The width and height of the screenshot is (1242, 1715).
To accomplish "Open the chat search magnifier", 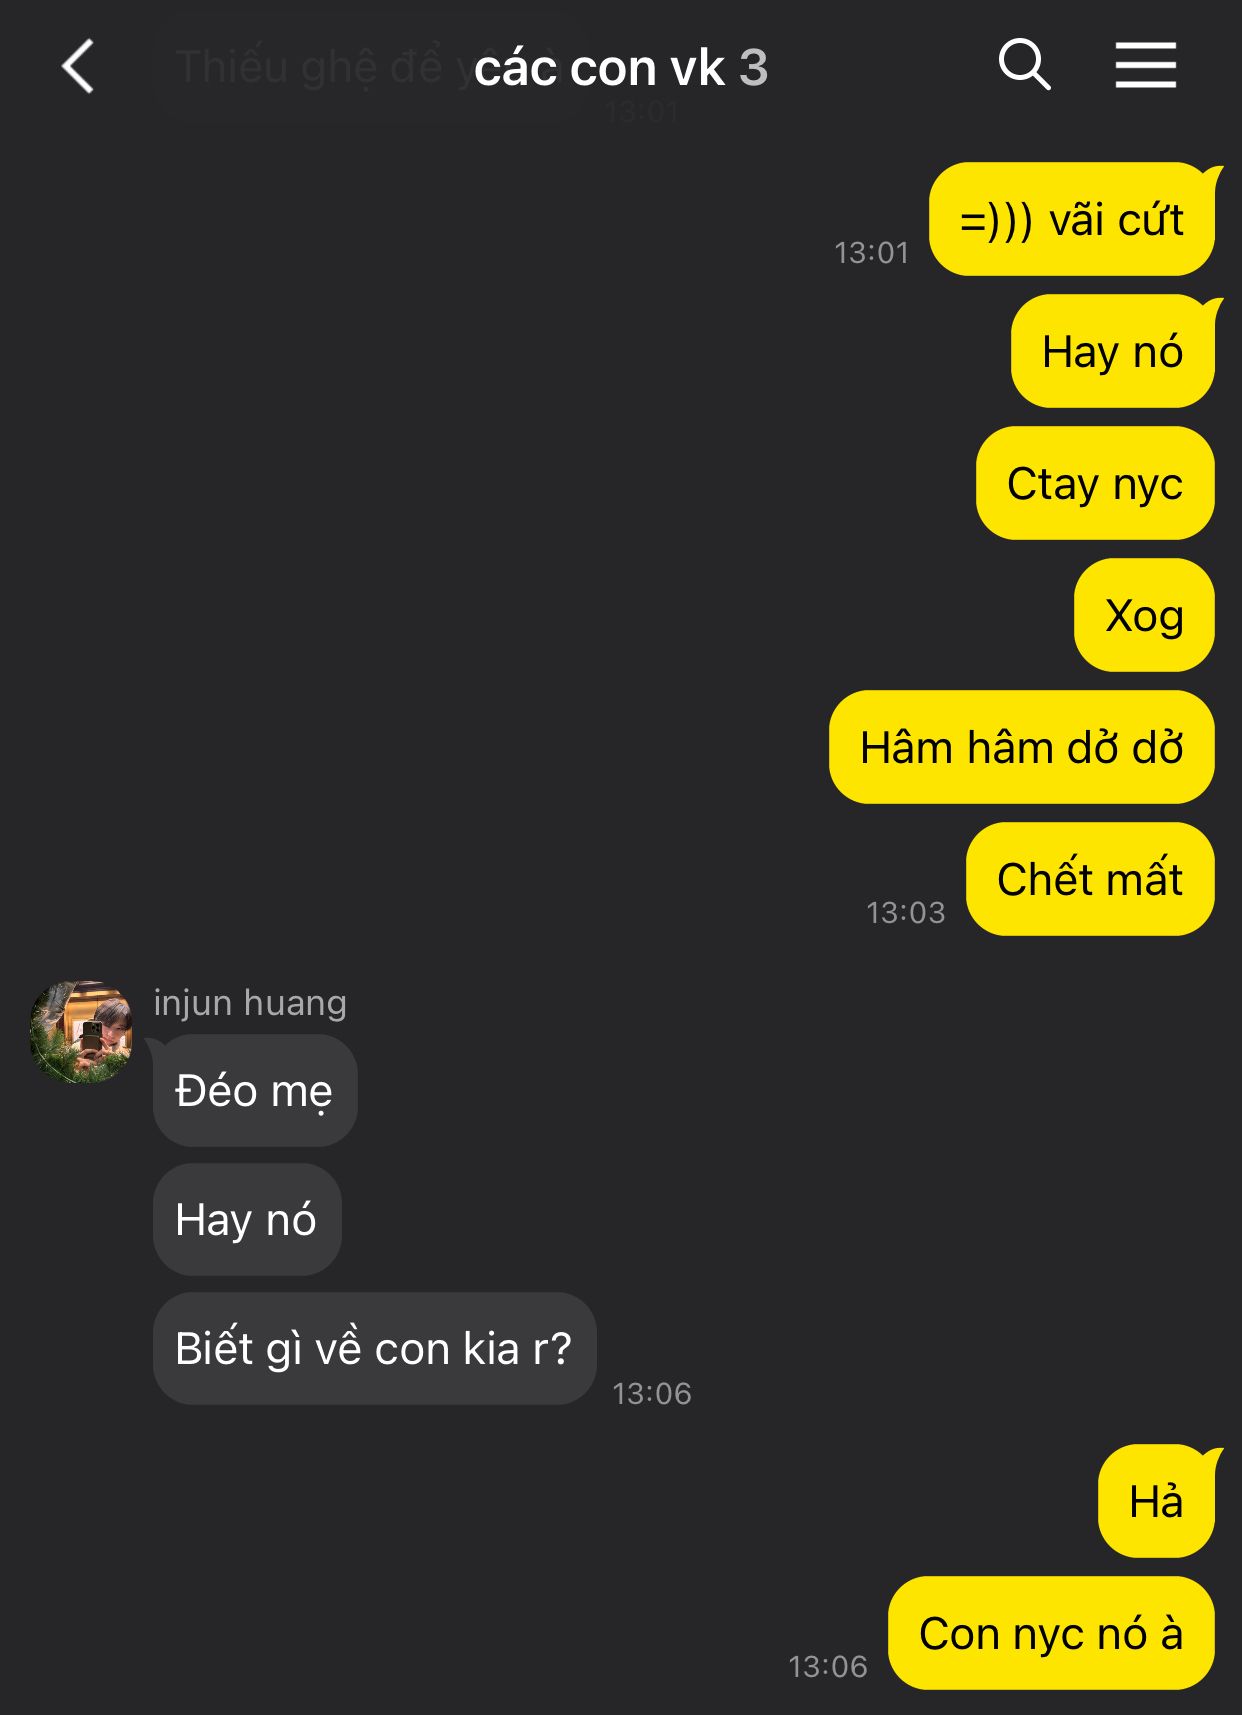I will [x=1024, y=65].
